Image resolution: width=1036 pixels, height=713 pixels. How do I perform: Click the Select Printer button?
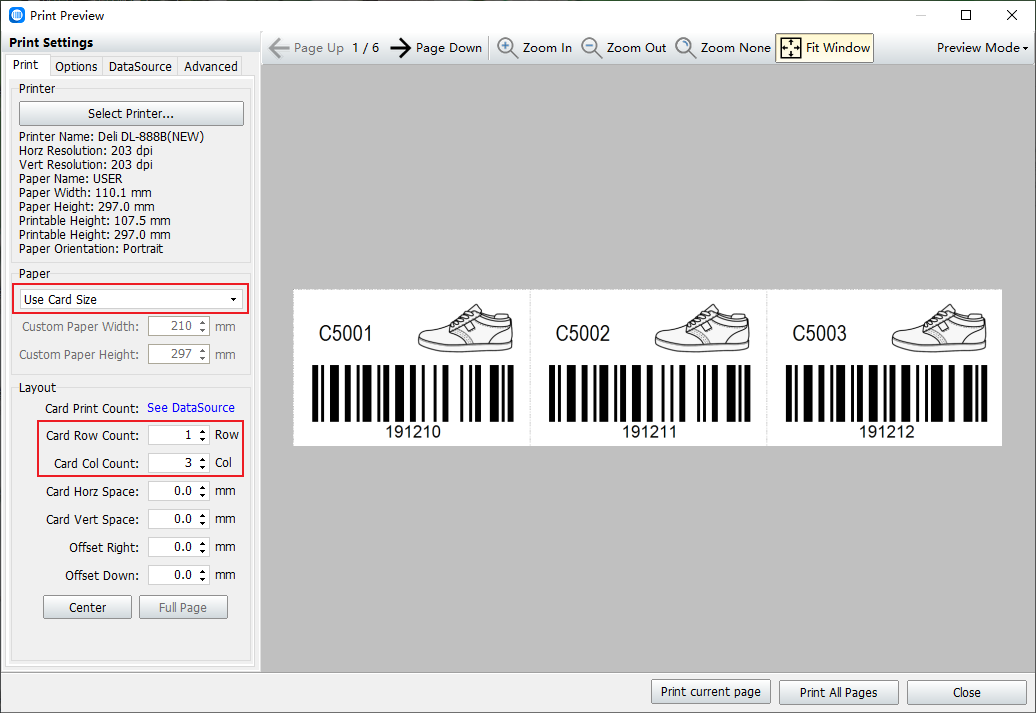click(131, 114)
